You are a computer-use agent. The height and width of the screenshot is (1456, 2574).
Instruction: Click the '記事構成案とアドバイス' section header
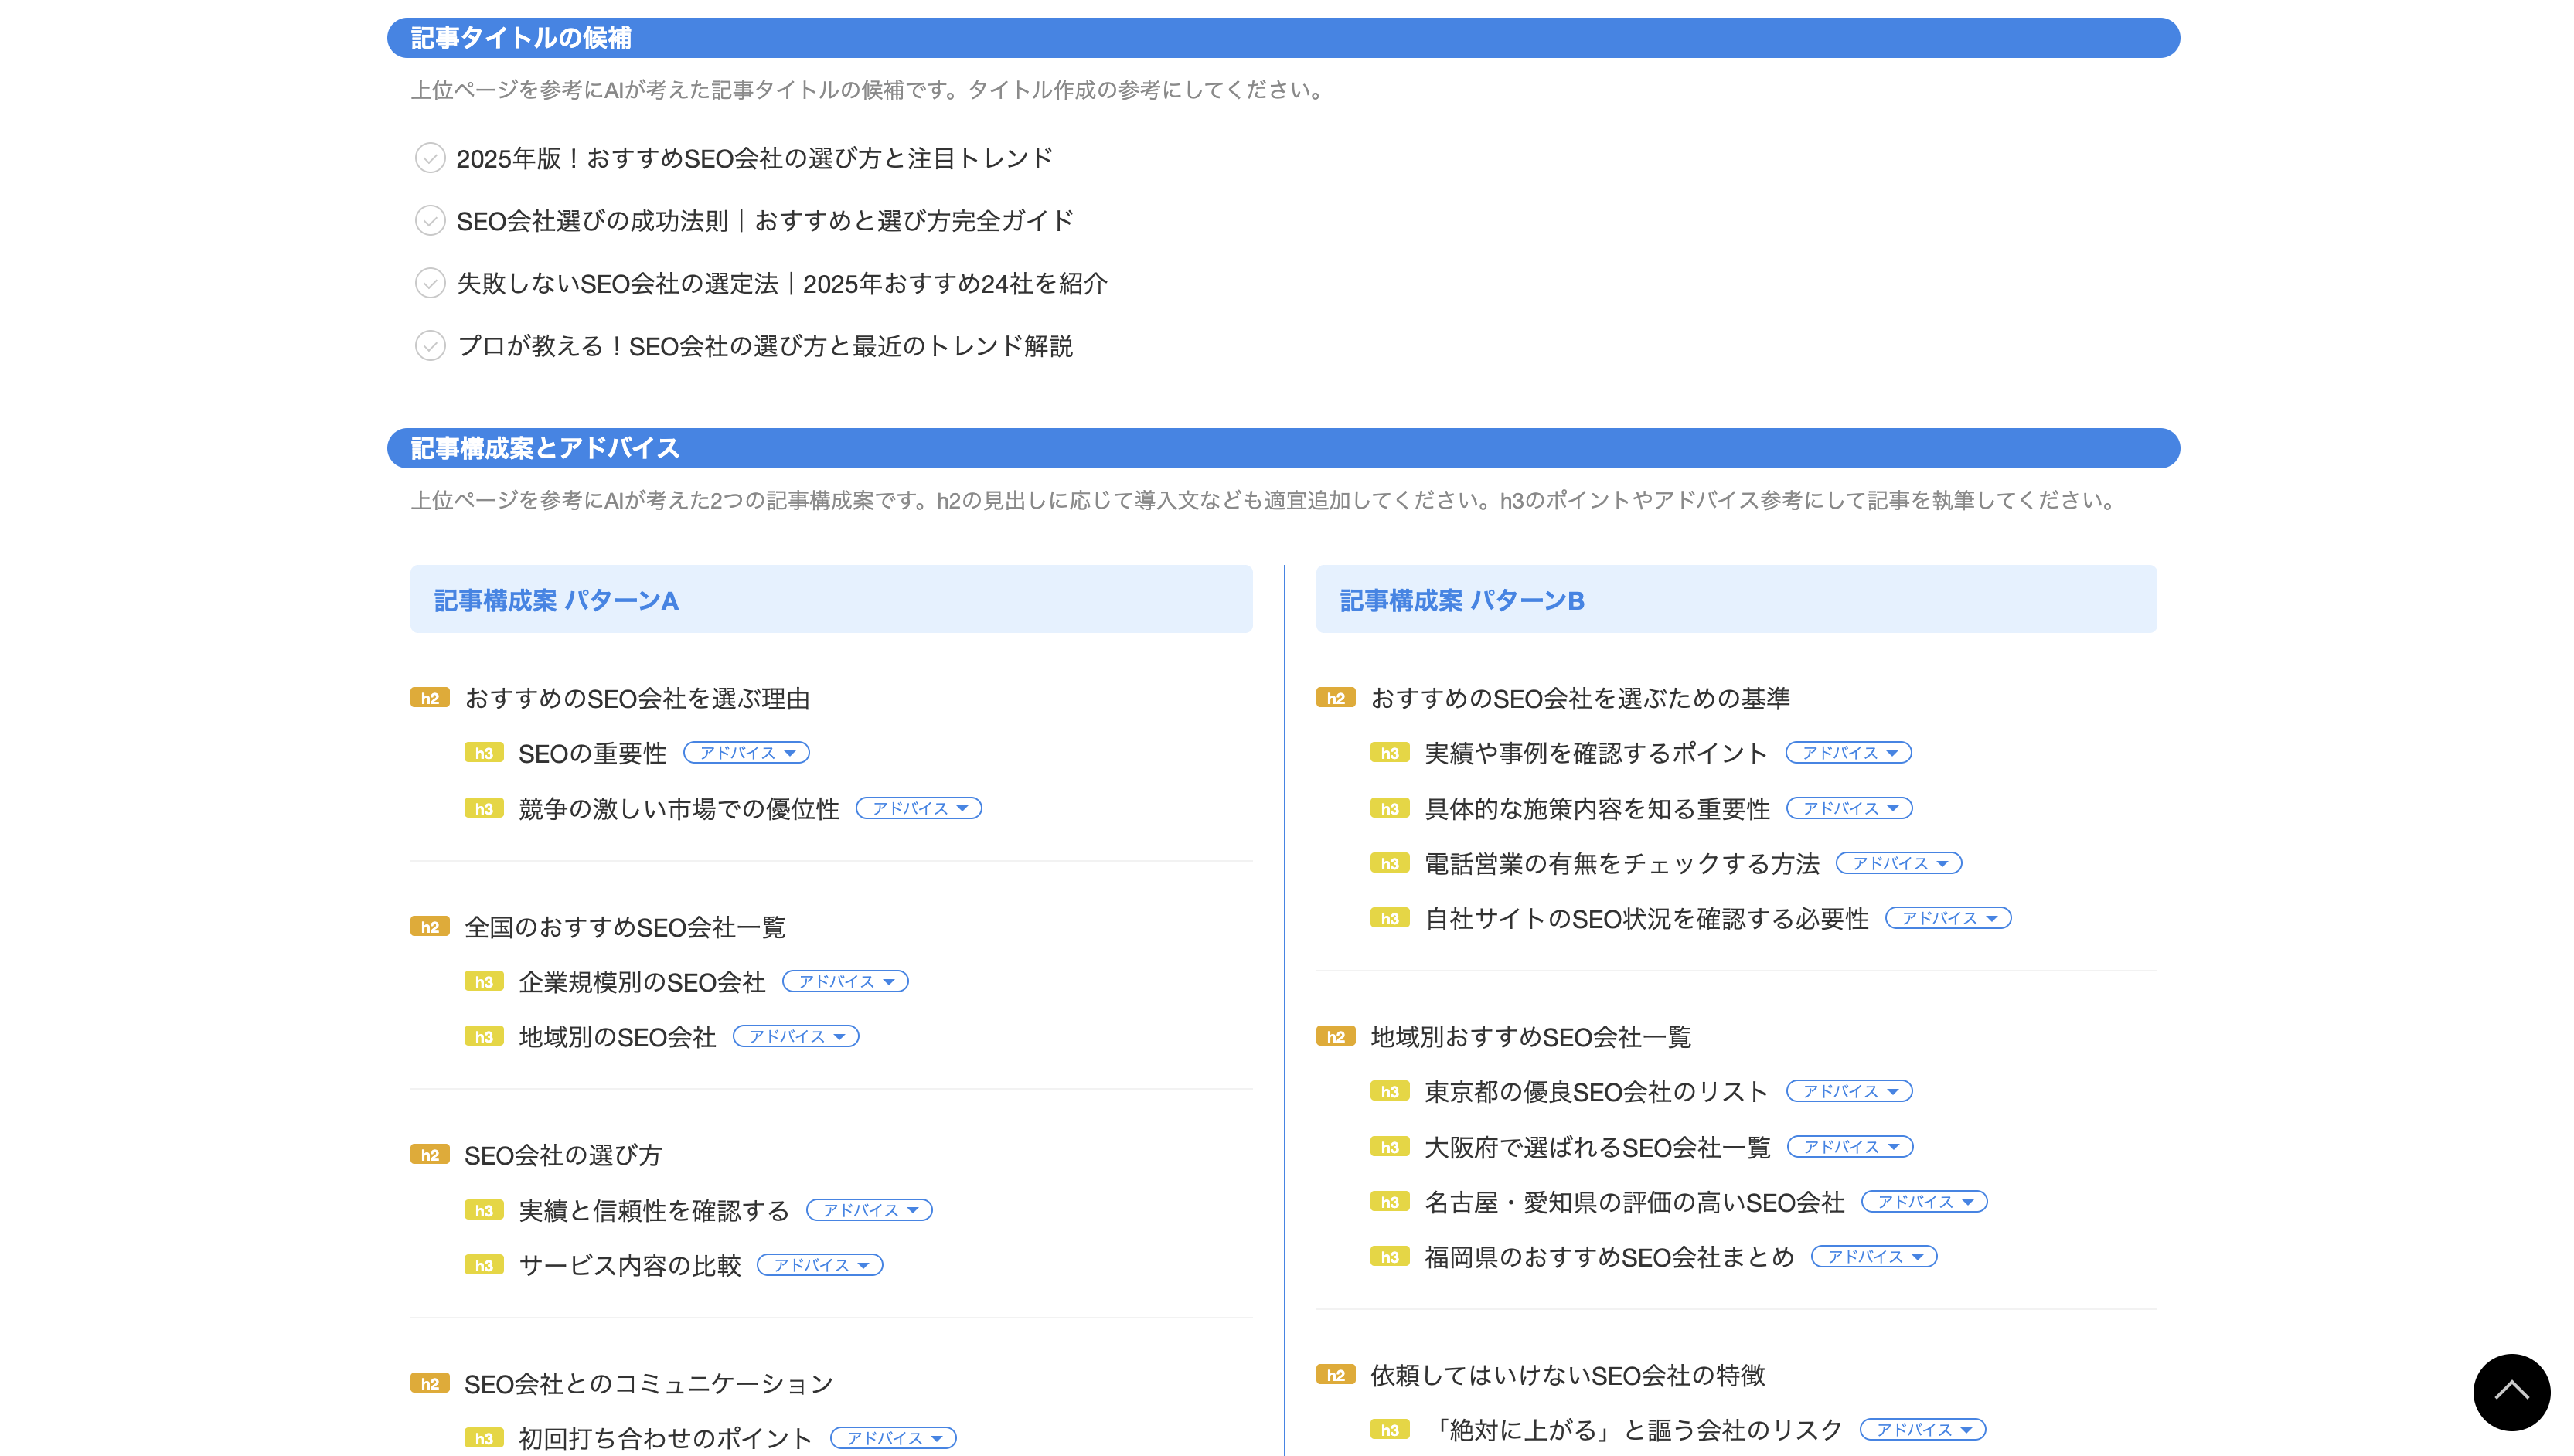1283,448
